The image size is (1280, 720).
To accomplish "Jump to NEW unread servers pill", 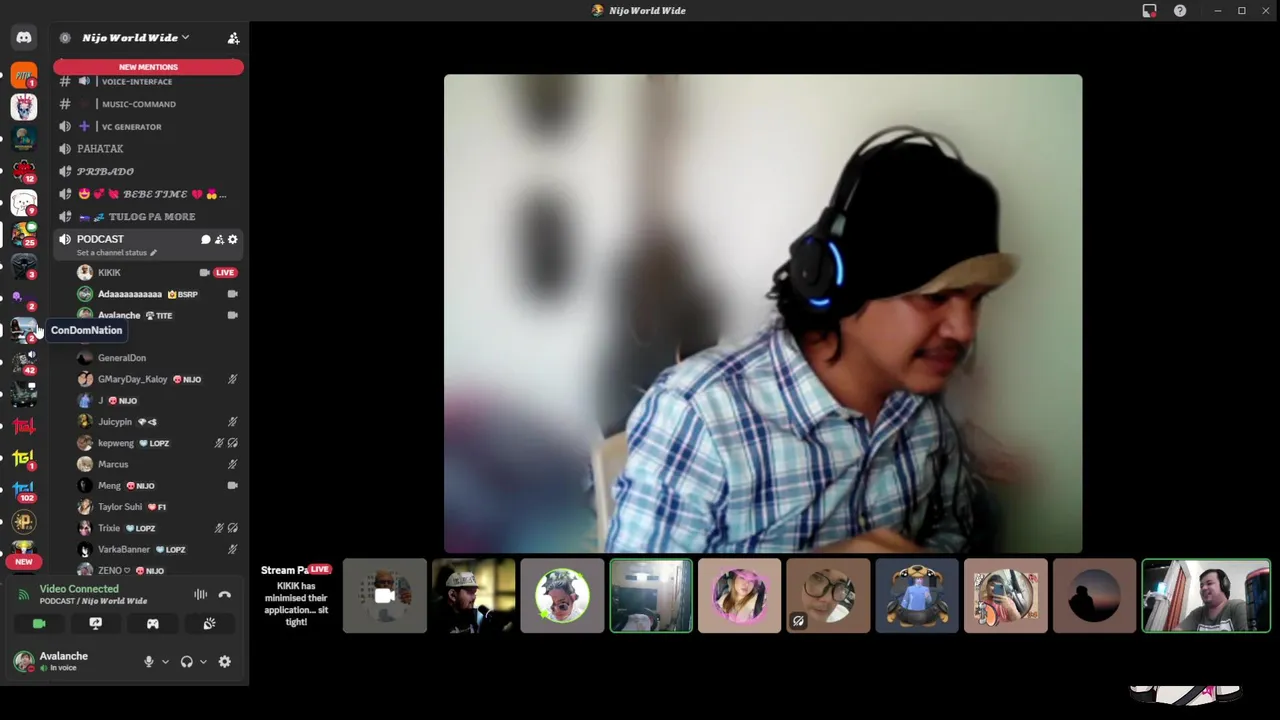I will coord(24,562).
